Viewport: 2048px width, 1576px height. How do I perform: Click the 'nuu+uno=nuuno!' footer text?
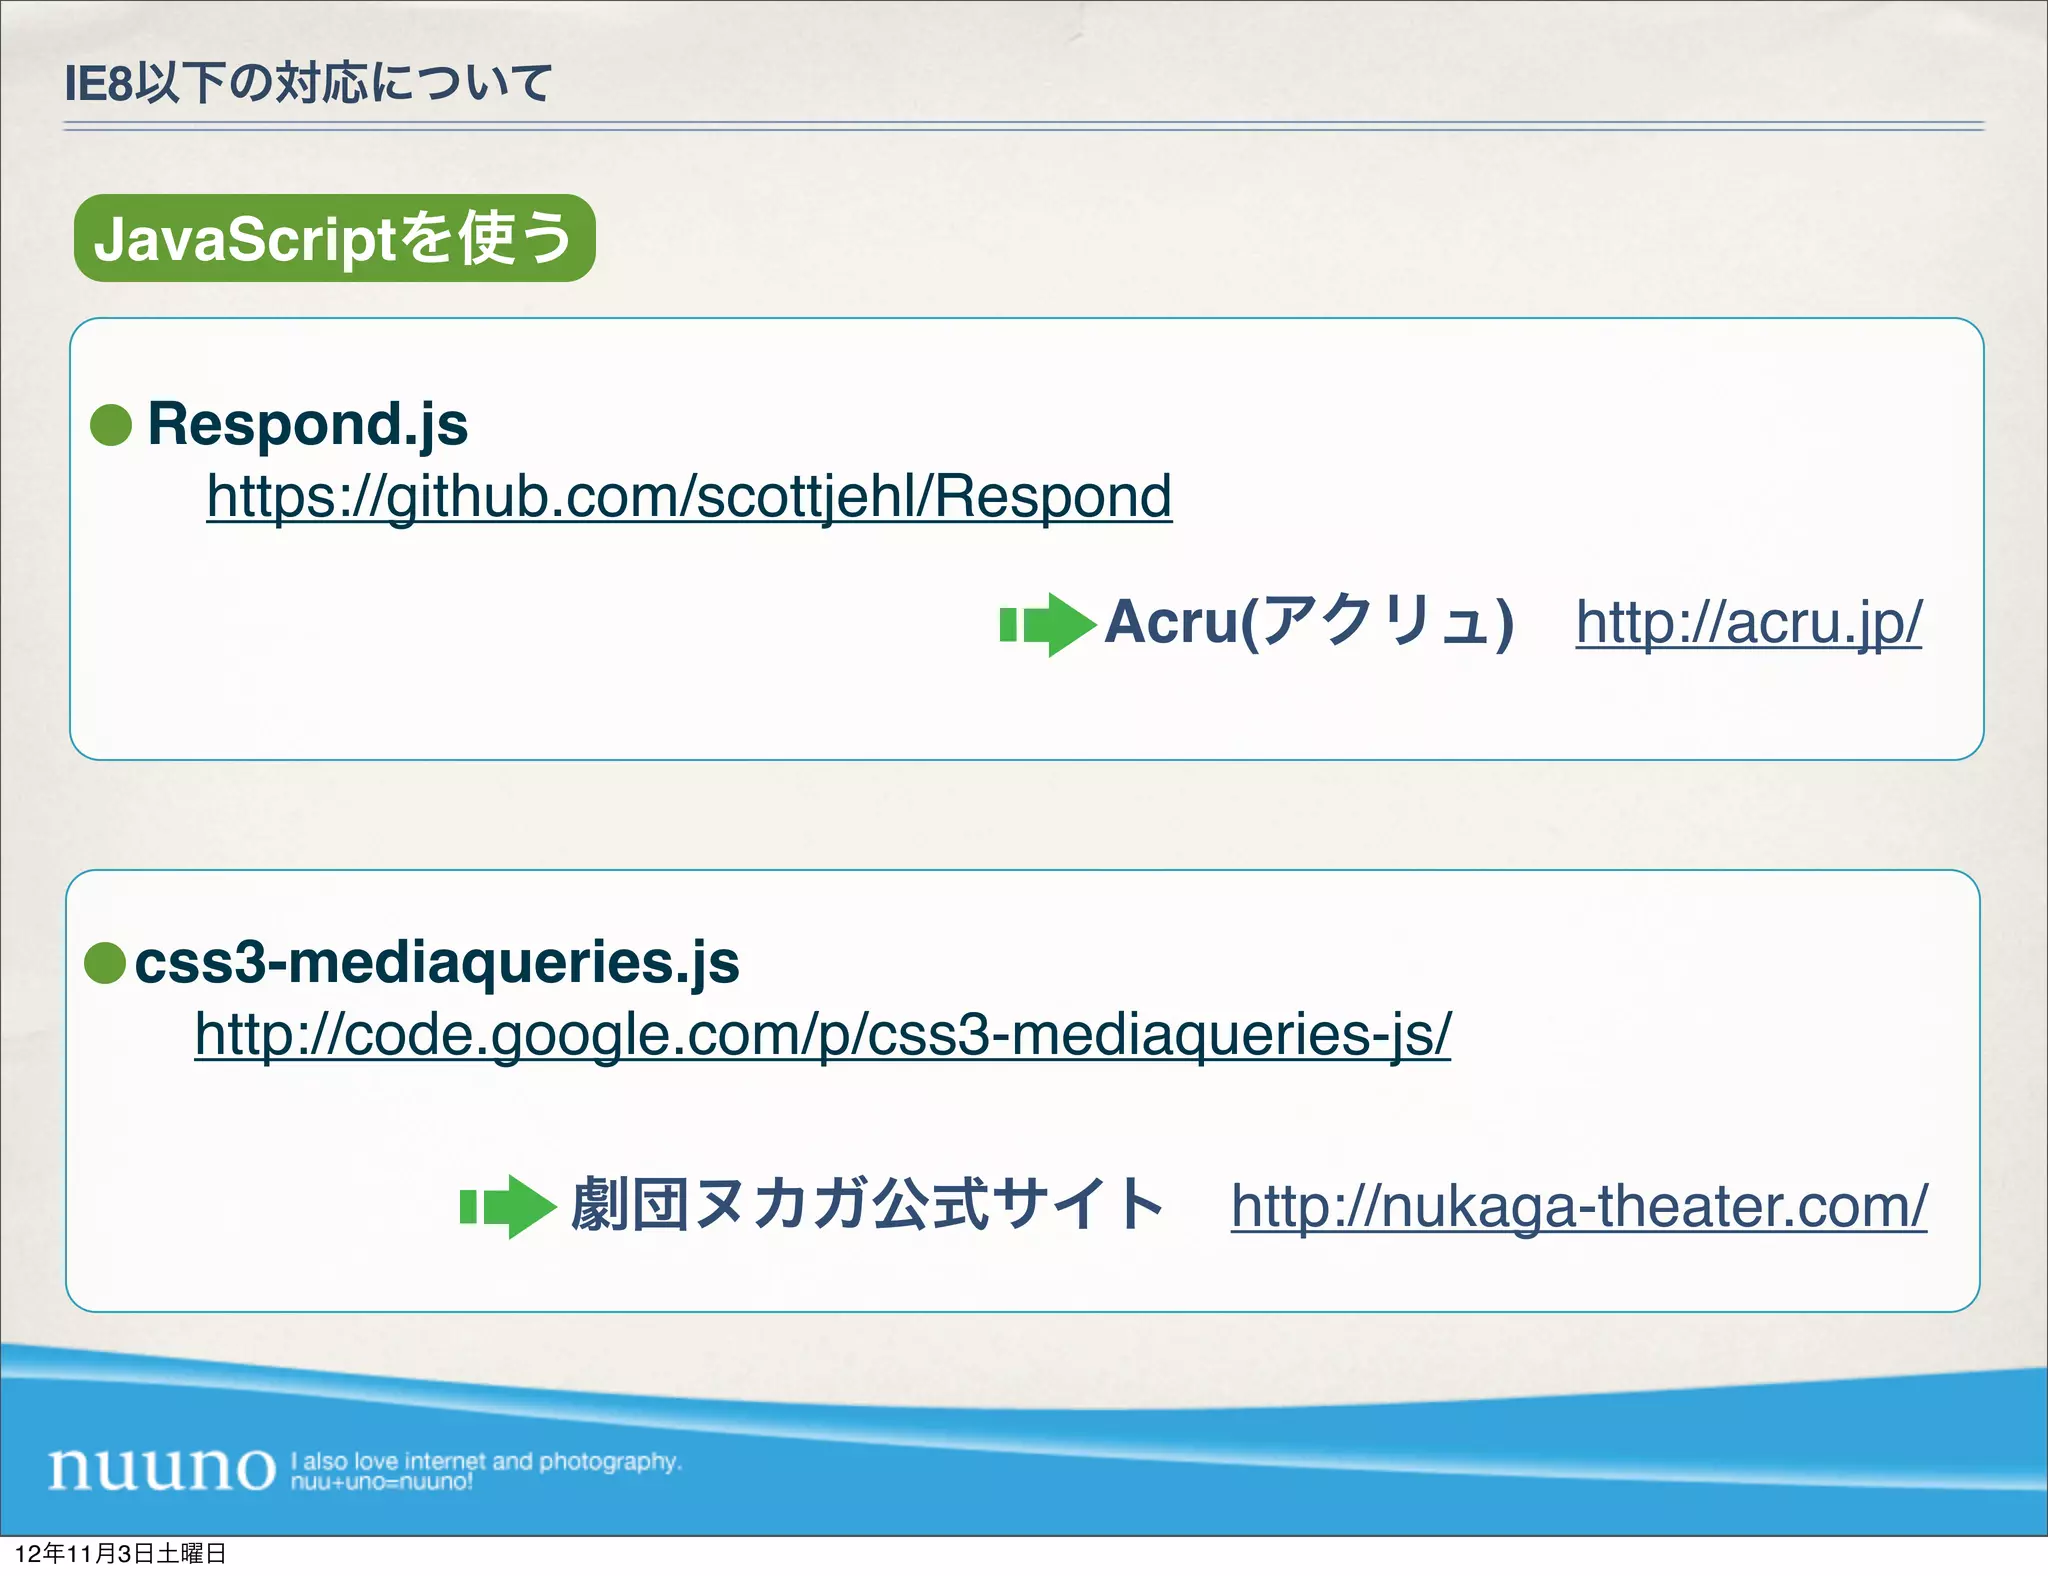tap(382, 1482)
